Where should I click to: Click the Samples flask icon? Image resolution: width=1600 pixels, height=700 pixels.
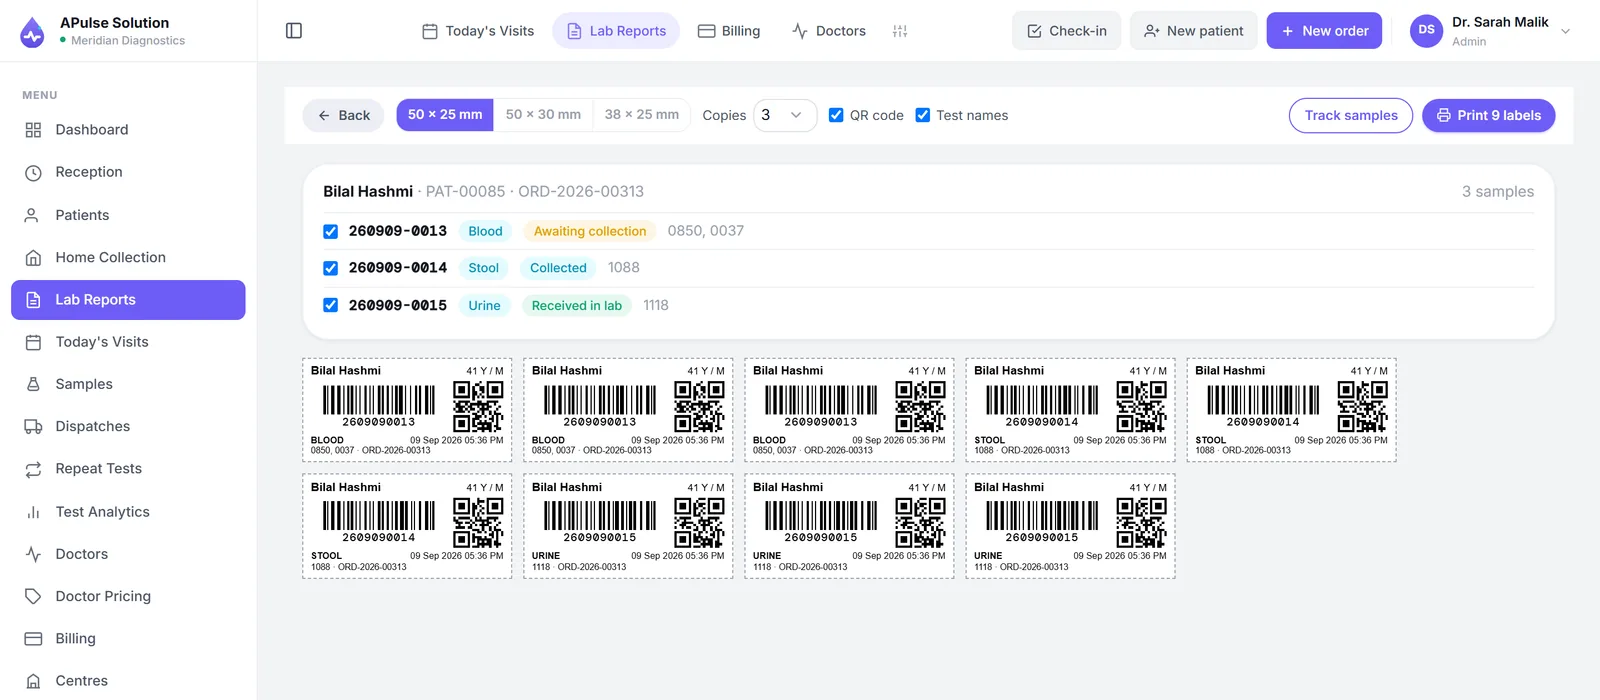33,384
